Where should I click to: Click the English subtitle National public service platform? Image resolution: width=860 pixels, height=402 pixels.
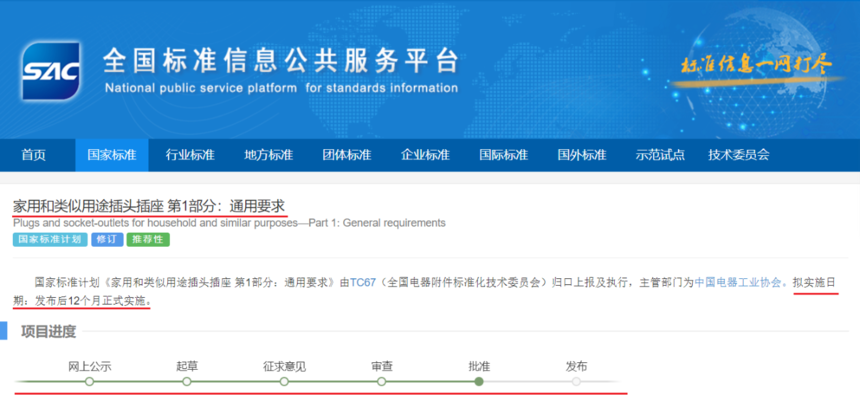pyautogui.click(x=280, y=88)
